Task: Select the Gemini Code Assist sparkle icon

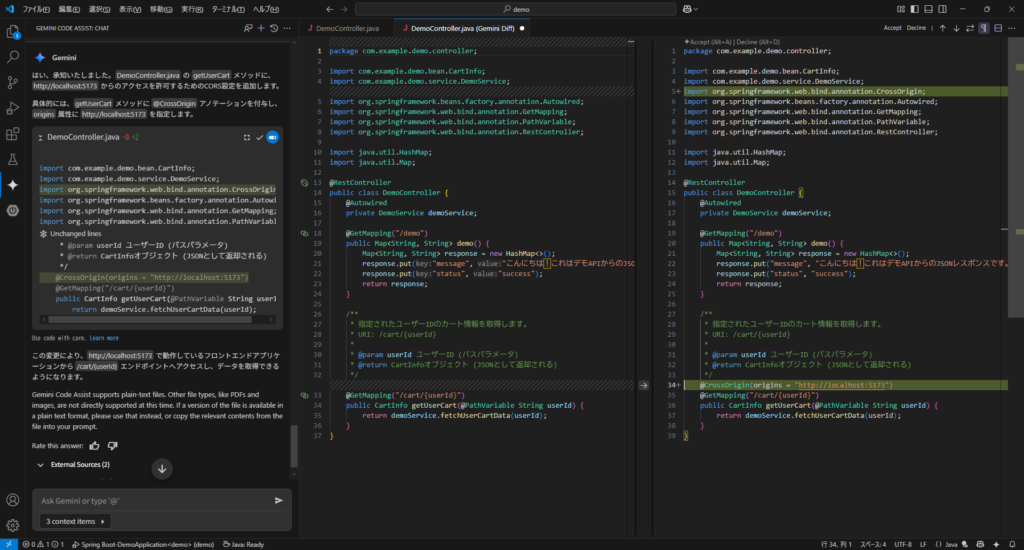Action: (12, 185)
